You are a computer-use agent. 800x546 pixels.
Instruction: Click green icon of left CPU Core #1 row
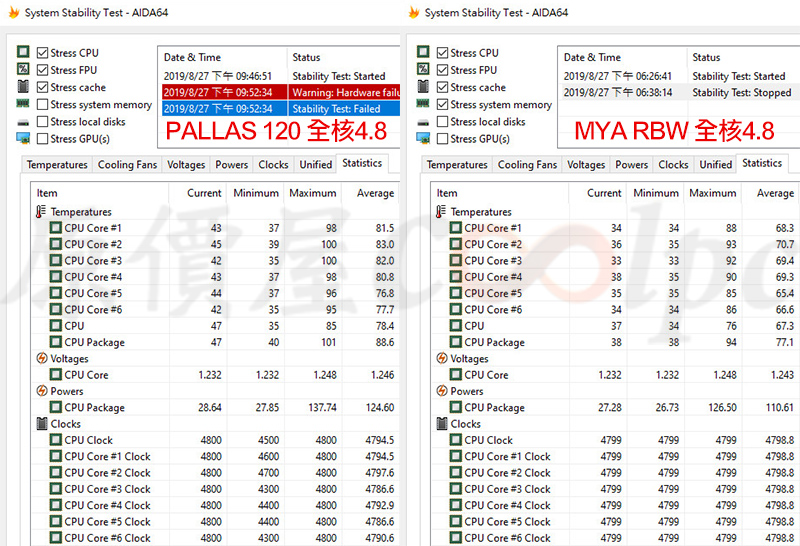tap(56, 228)
